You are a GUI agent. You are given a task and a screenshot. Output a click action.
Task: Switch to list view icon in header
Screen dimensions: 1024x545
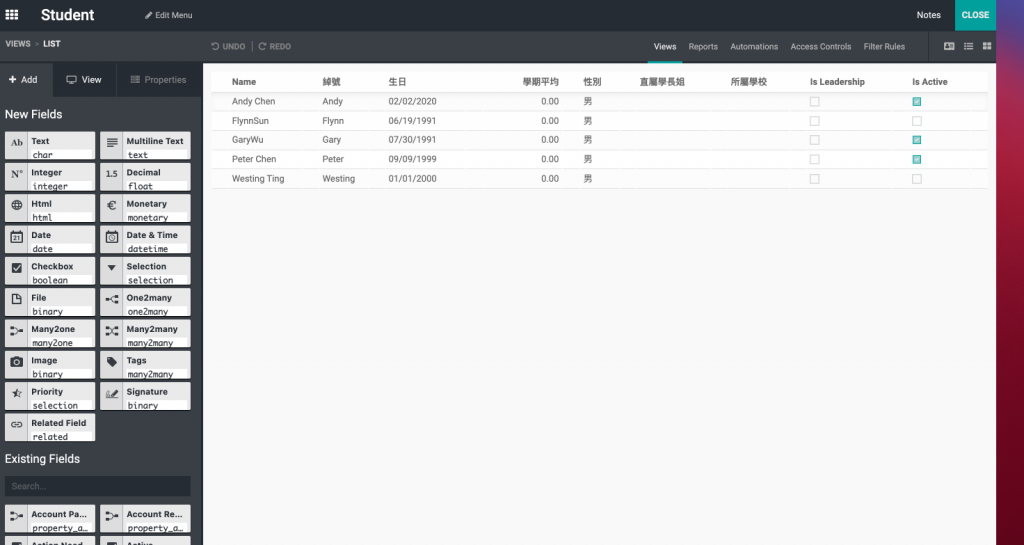968,46
